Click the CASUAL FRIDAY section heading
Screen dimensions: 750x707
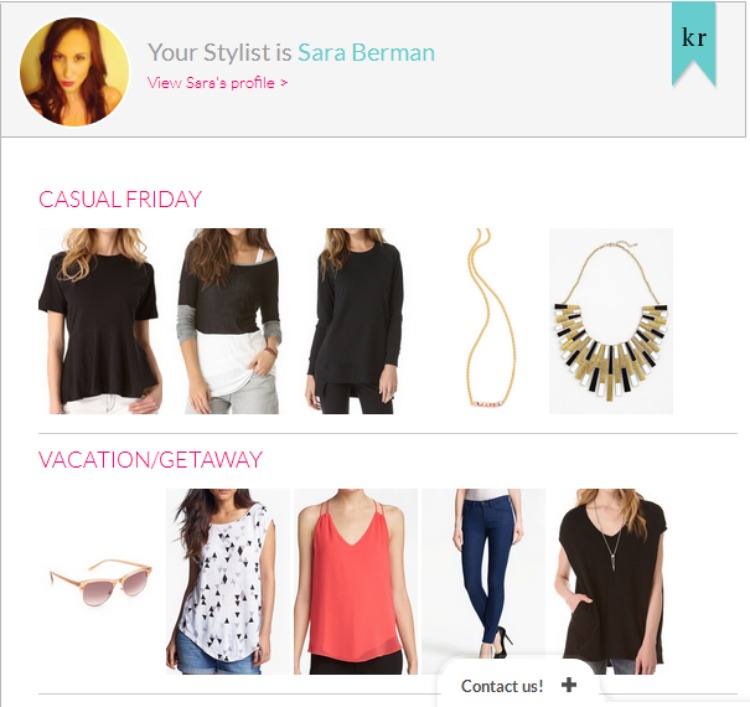120,199
